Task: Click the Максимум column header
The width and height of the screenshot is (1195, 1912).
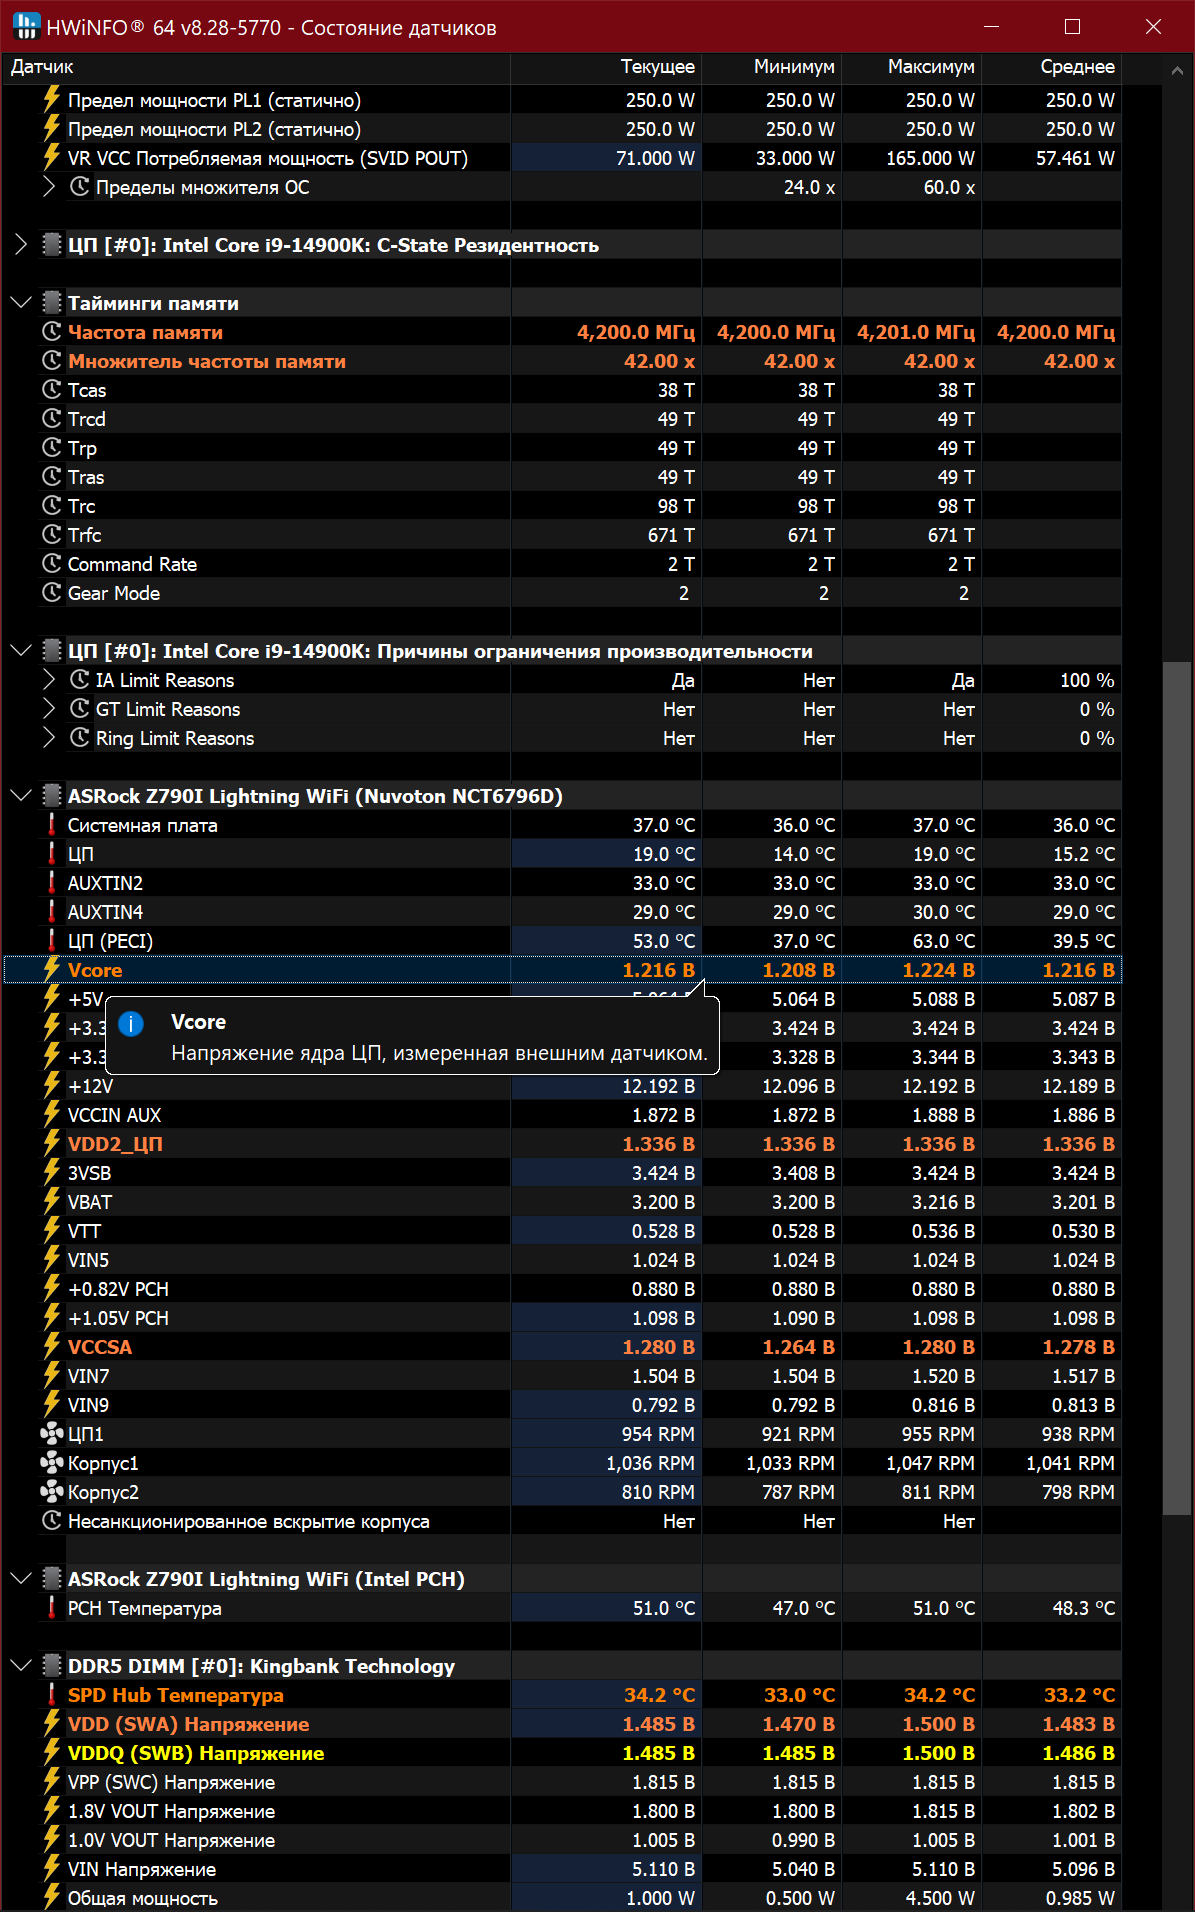Action: [x=912, y=67]
